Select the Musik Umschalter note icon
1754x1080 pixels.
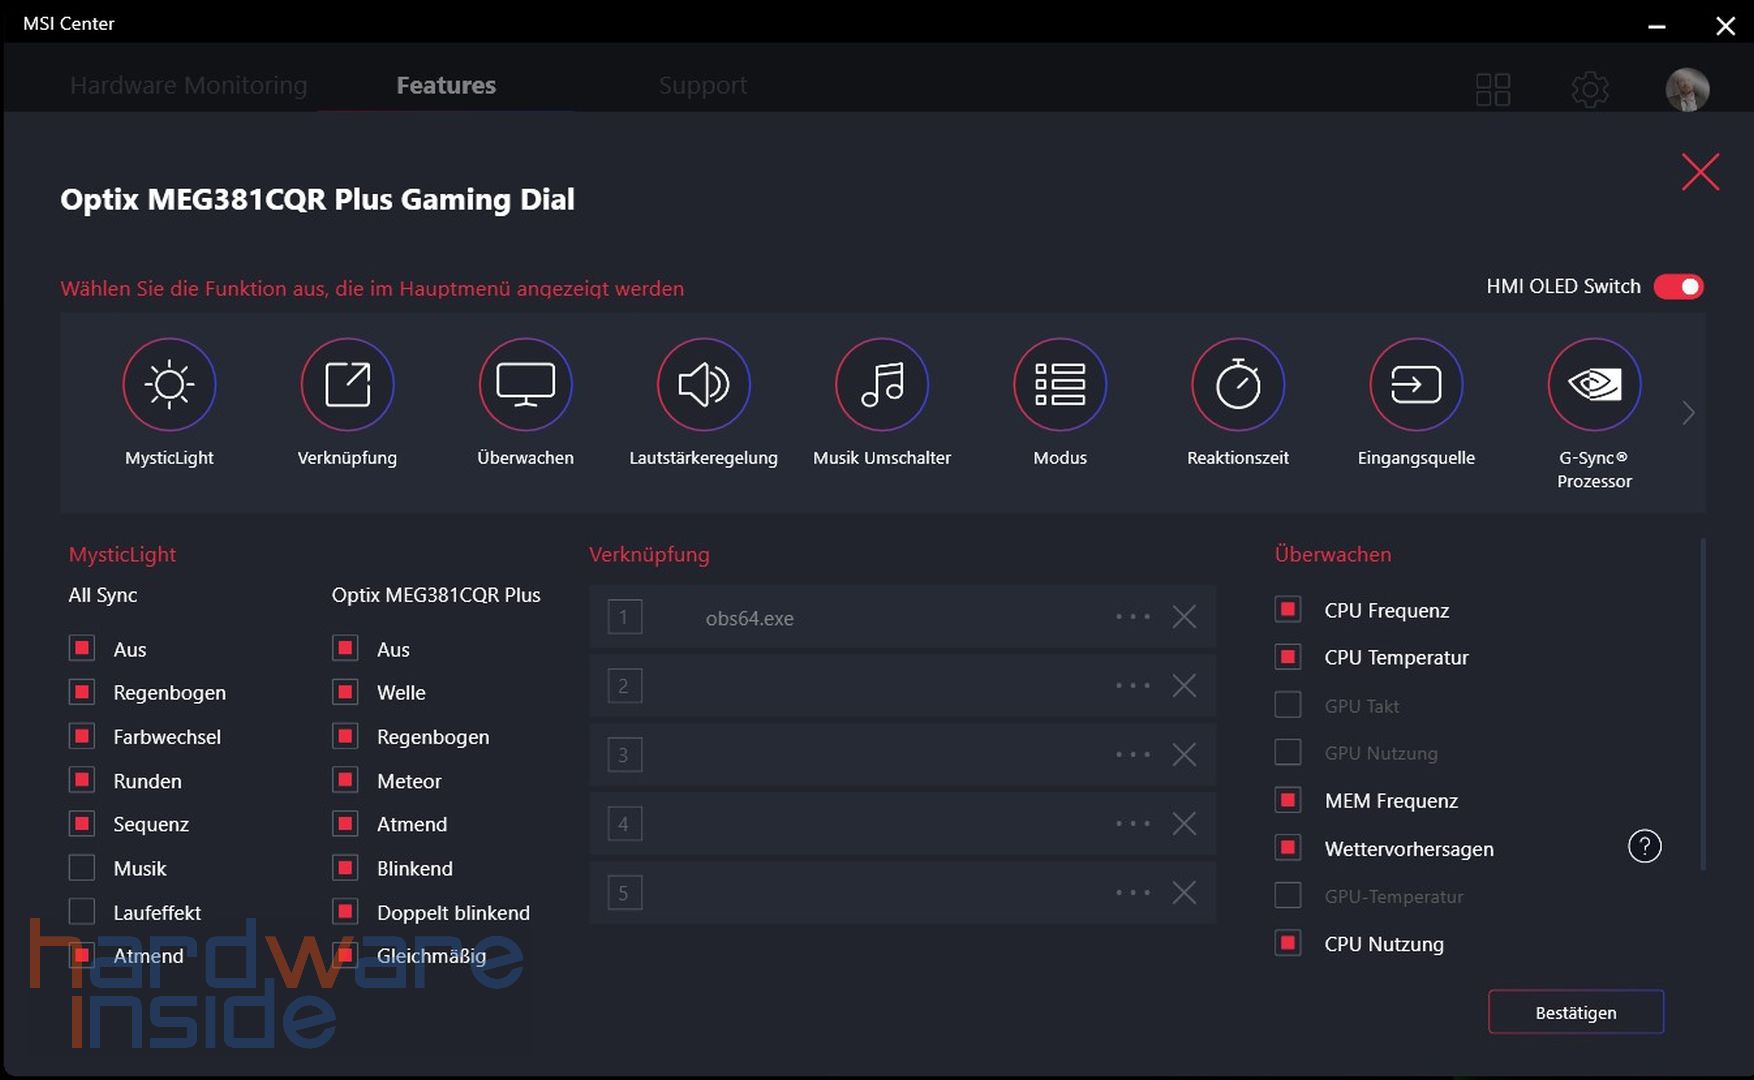pyautogui.click(x=881, y=385)
